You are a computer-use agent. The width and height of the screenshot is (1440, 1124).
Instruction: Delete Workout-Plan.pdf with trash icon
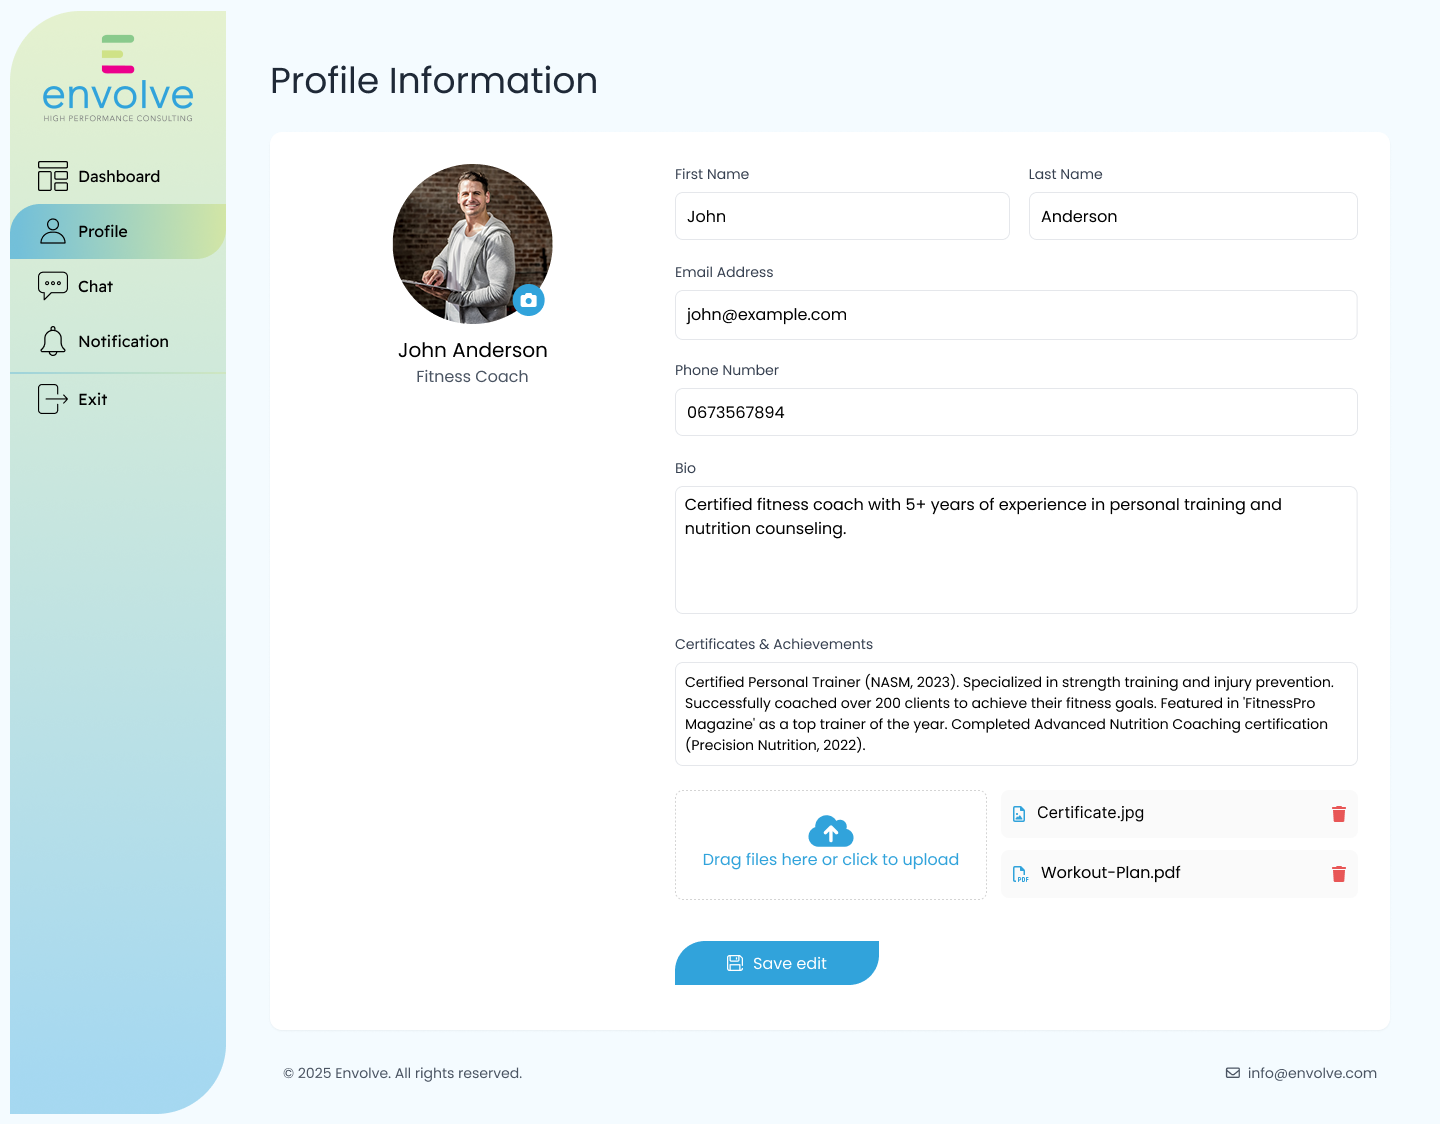(x=1339, y=874)
